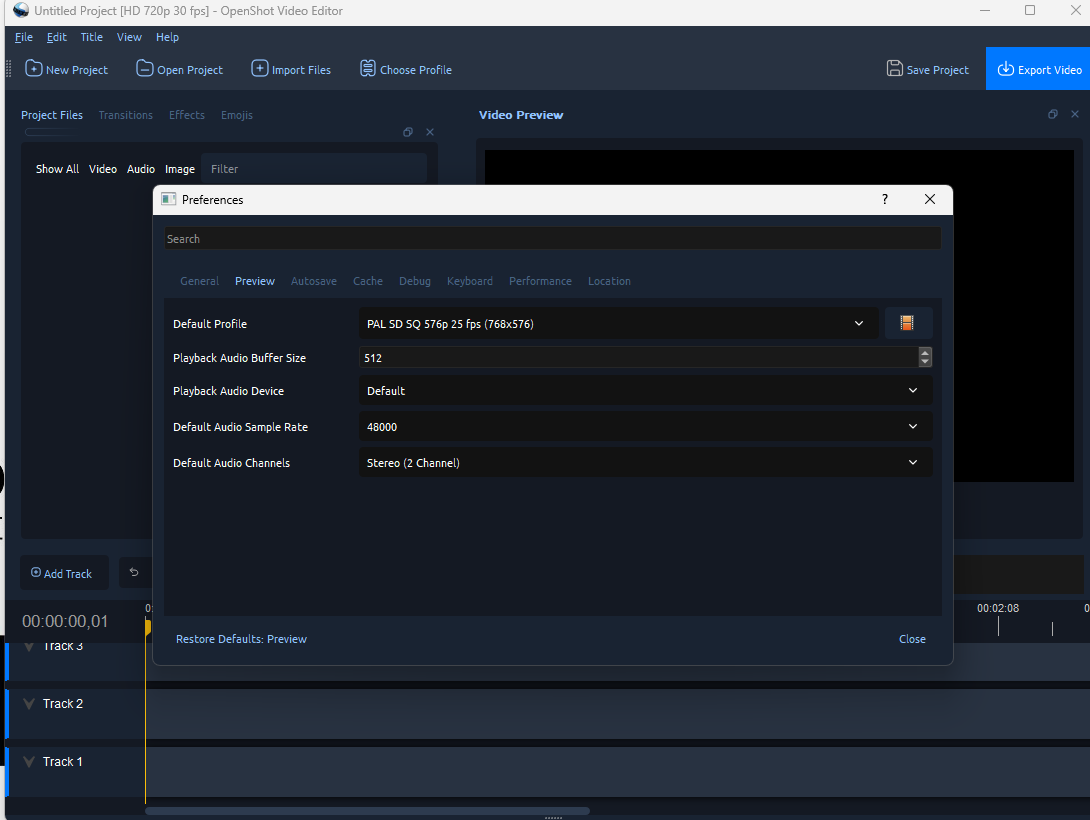This screenshot has width=1090, height=820.
Task: Open the profile chooser film icon button
Action: click(x=908, y=323)
